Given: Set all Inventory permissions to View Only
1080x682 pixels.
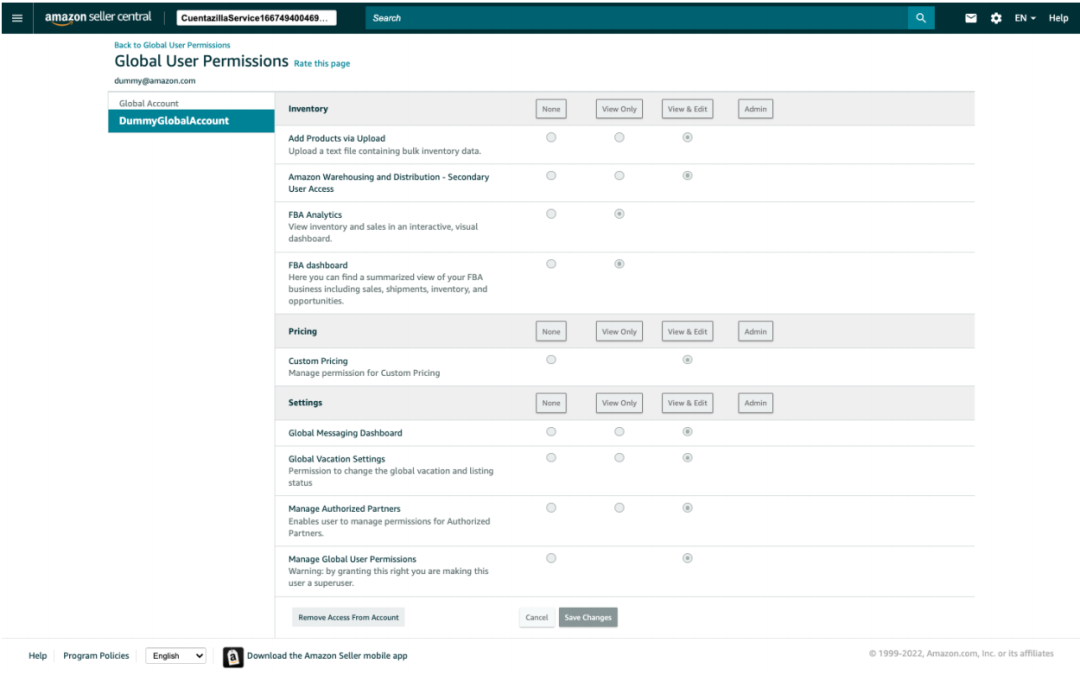Looking at the screenshot, I should point(619,109).
